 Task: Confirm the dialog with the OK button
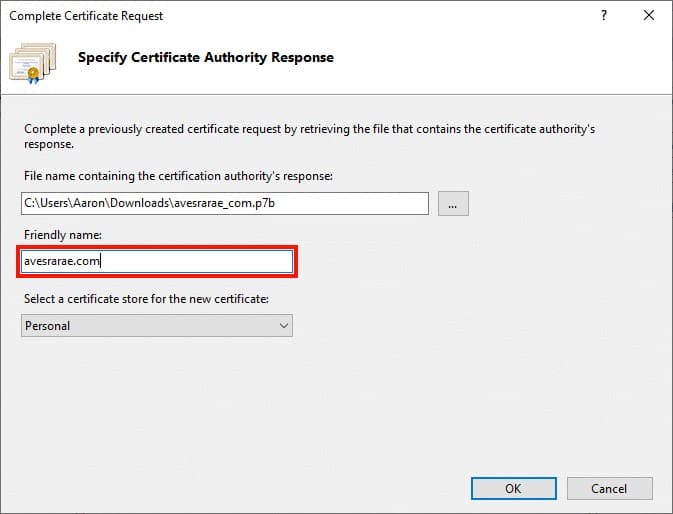point(513,488)
